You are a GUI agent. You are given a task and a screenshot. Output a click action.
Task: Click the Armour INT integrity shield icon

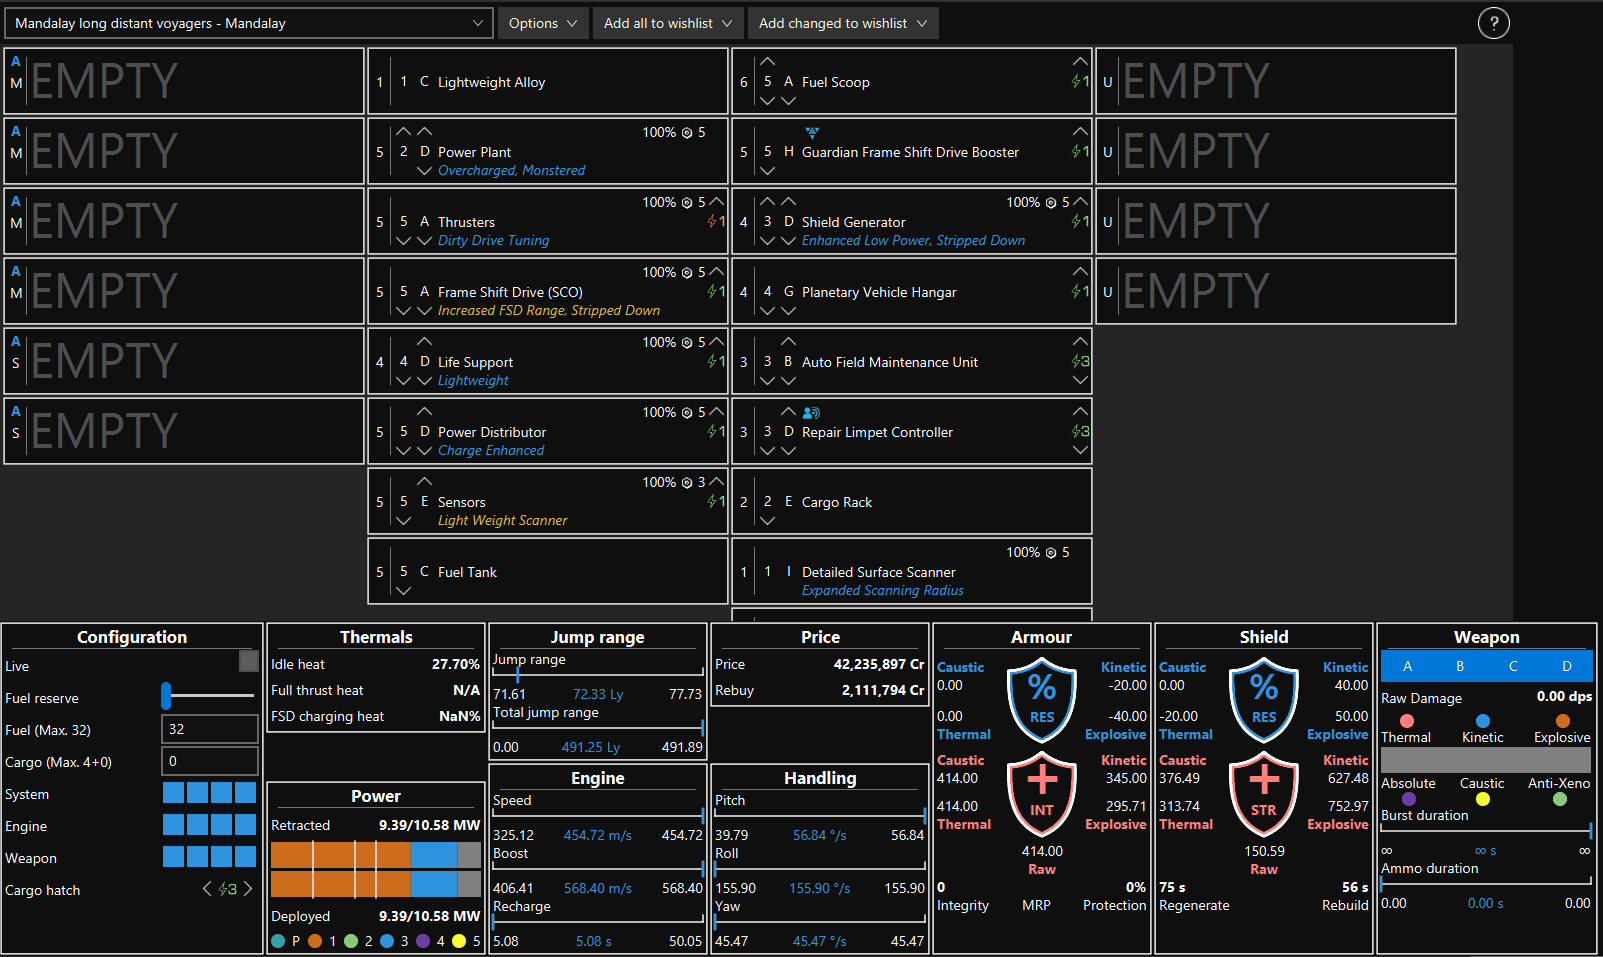pos(1041,789)
